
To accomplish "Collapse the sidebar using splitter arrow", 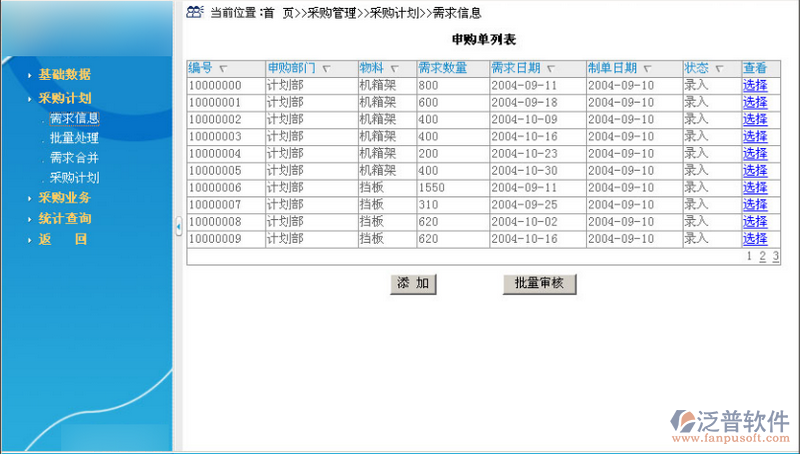I will coord(179,227).
